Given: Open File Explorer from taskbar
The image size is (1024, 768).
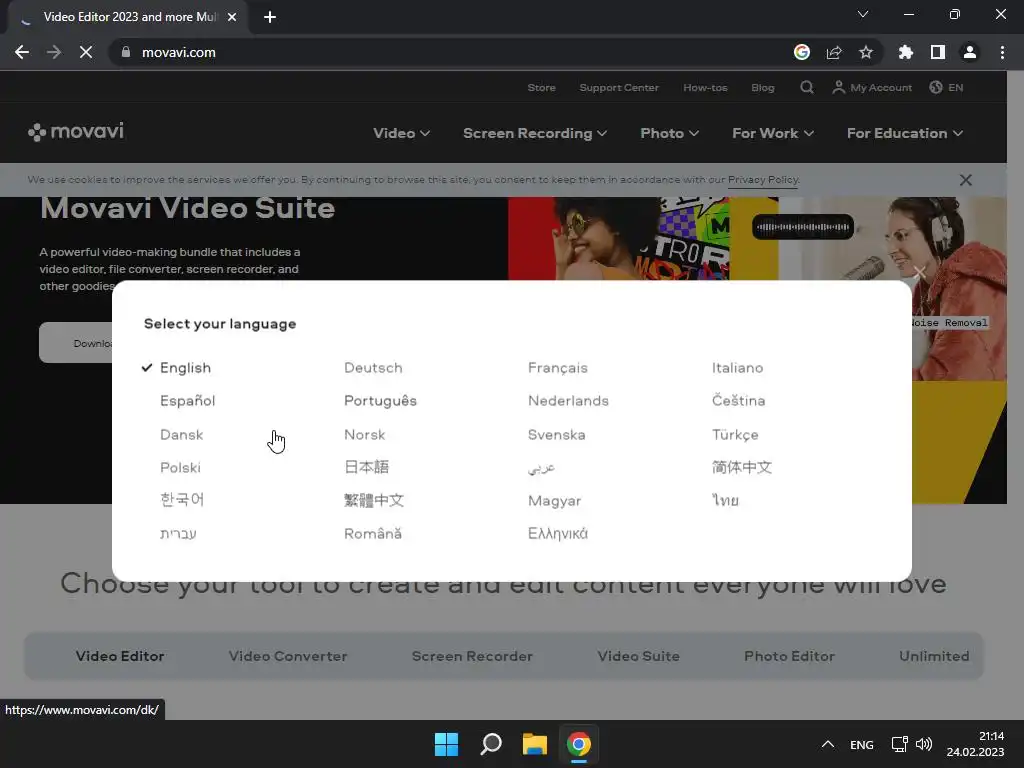Looking at the screenshot, I should (534, 744).
